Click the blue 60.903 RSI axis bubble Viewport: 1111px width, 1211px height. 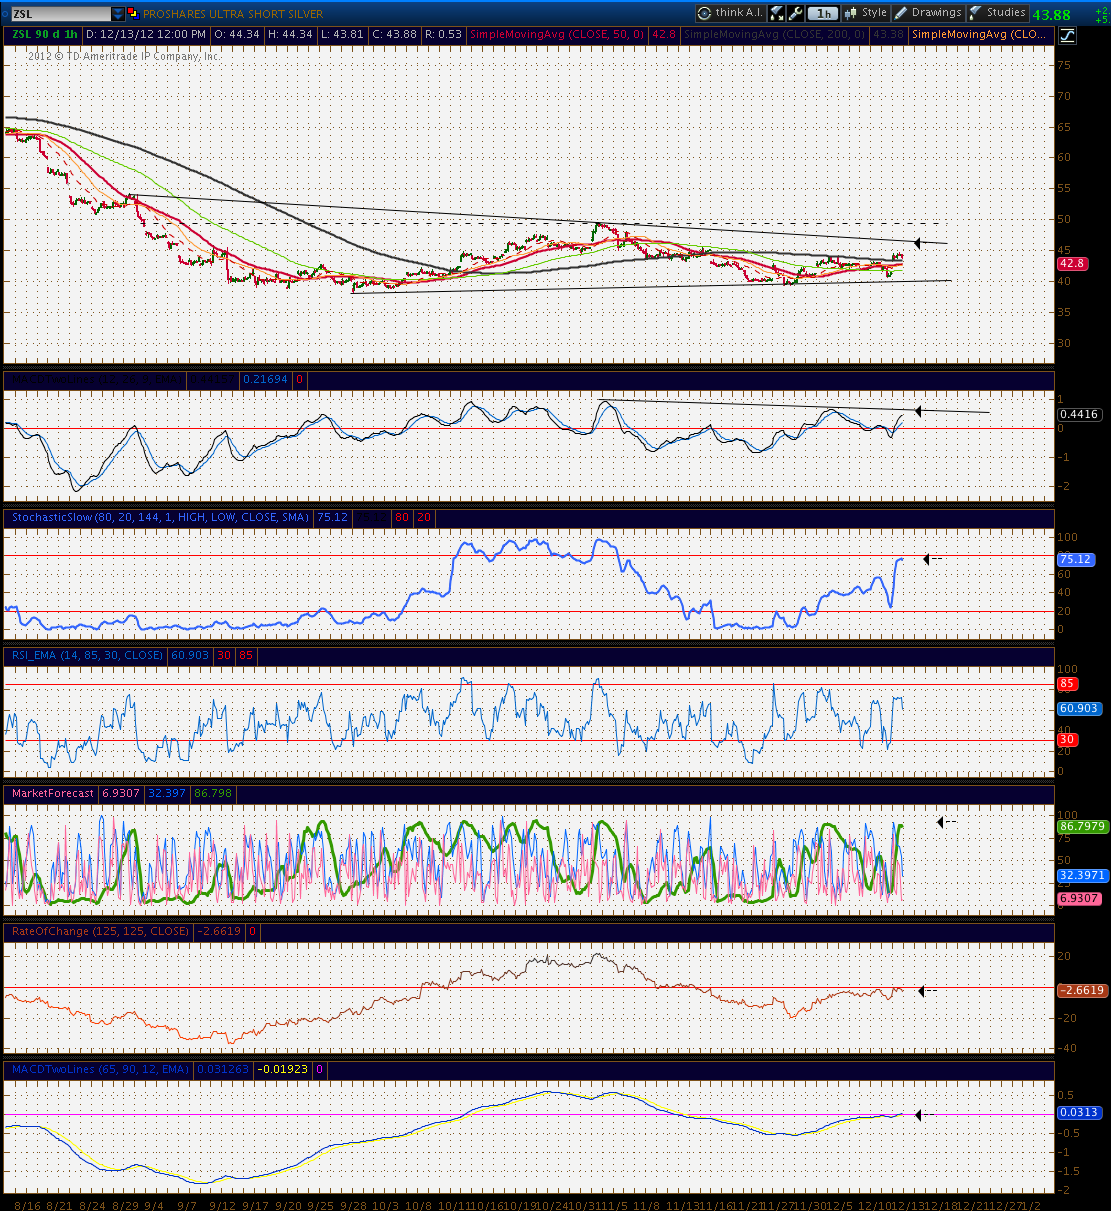click(x=1079, y=708)
